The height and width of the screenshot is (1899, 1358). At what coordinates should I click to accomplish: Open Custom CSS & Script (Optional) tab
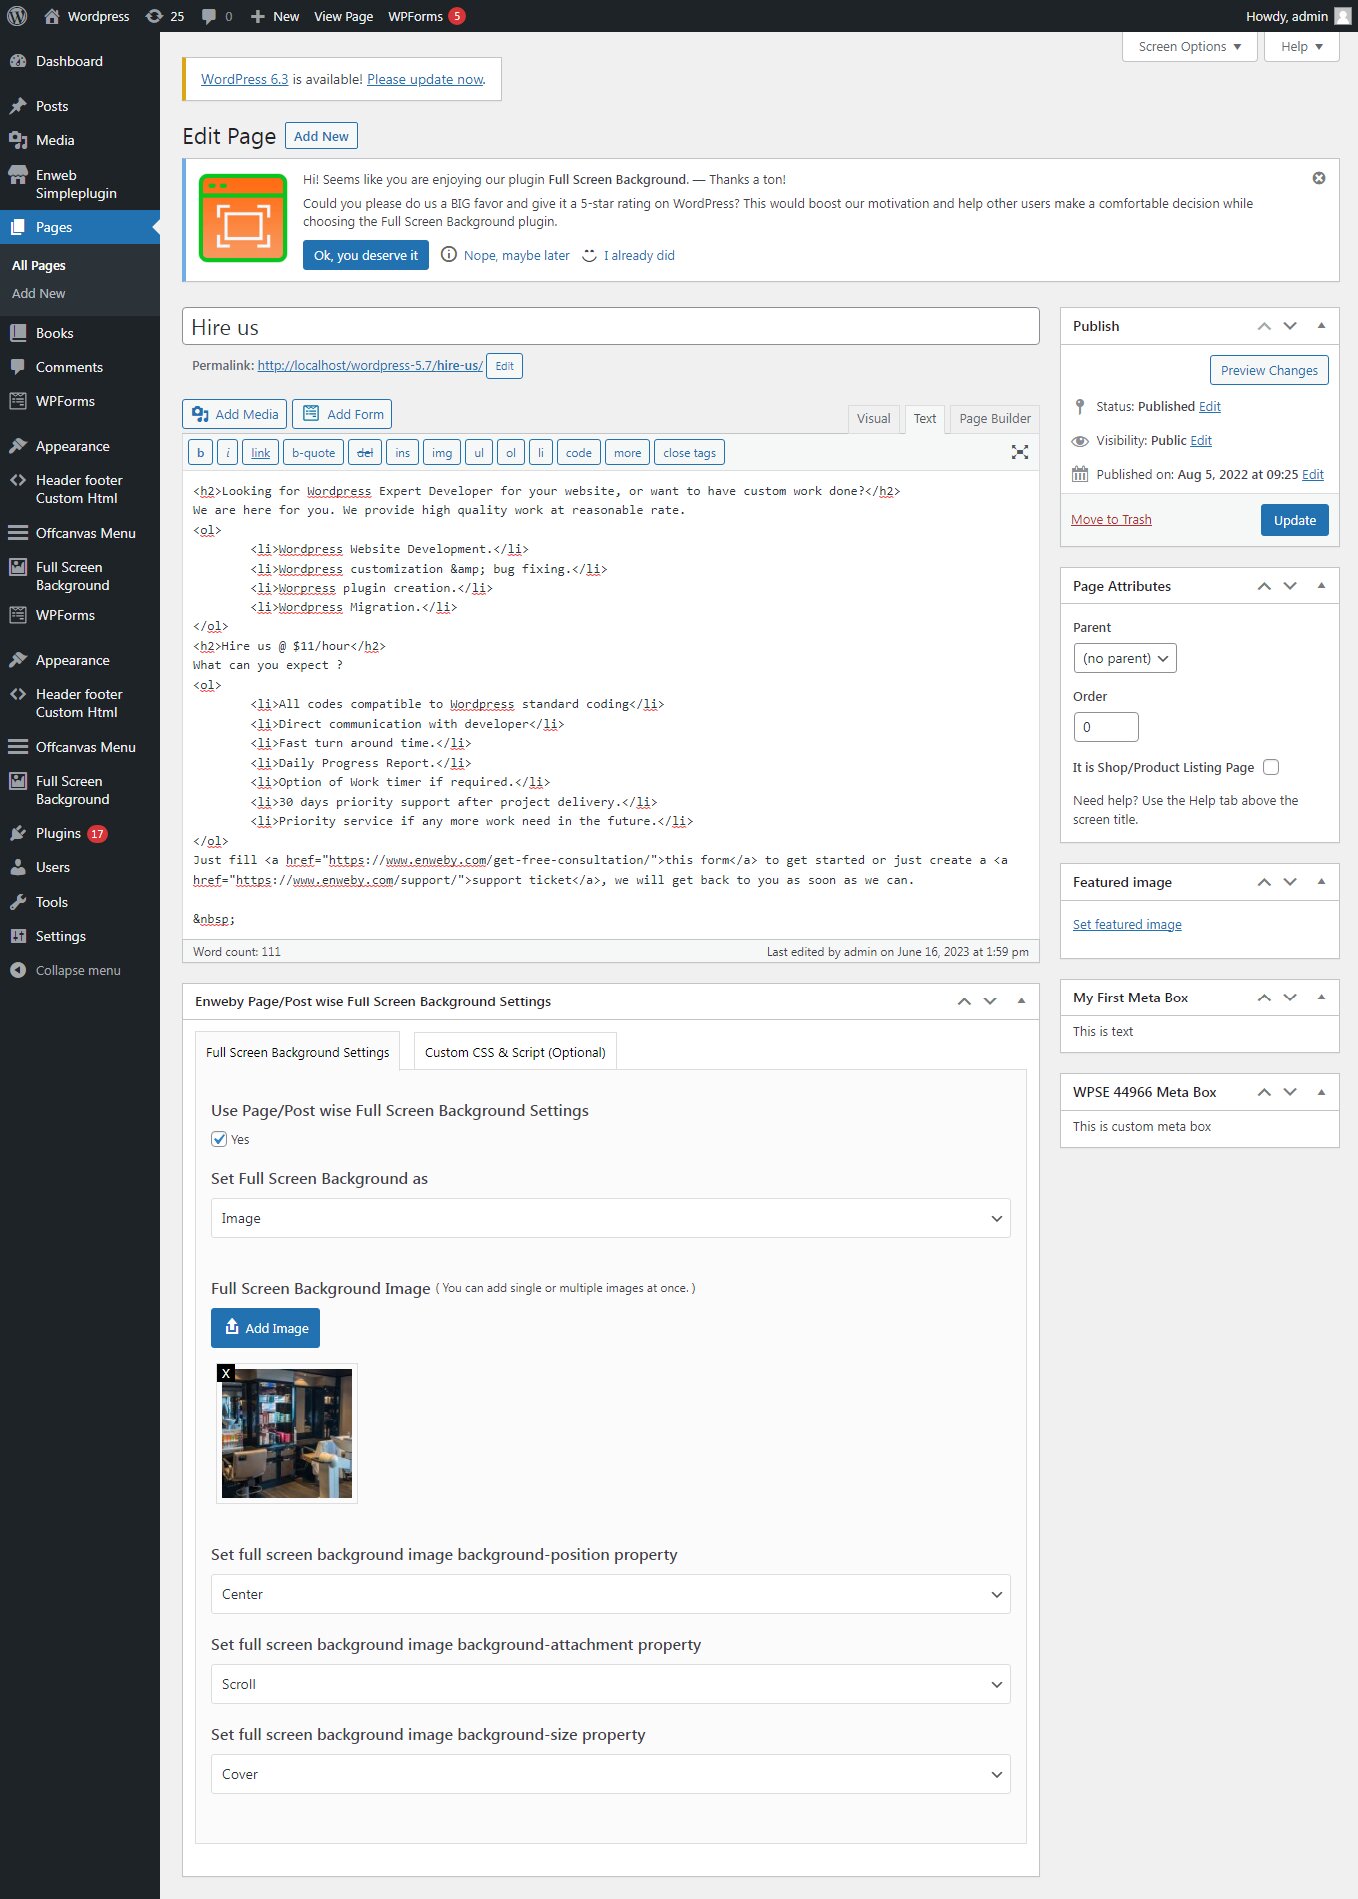(x=515, y=1052)
